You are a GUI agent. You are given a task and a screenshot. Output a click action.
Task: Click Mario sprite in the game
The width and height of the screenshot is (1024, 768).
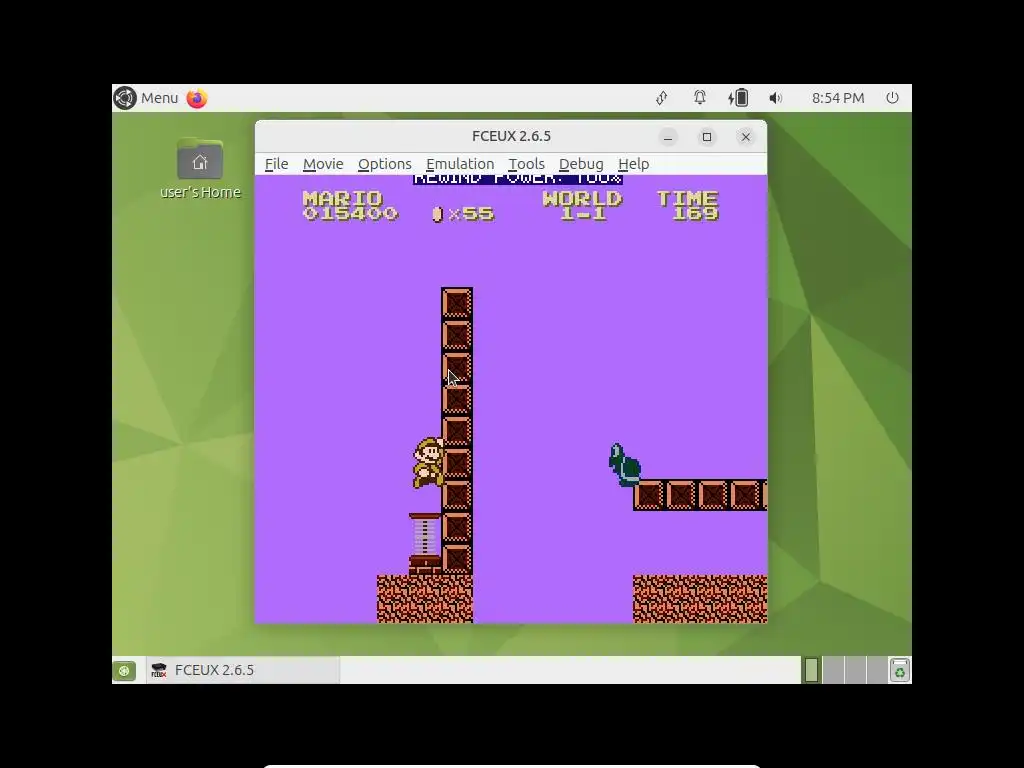[x=428, y=462]
